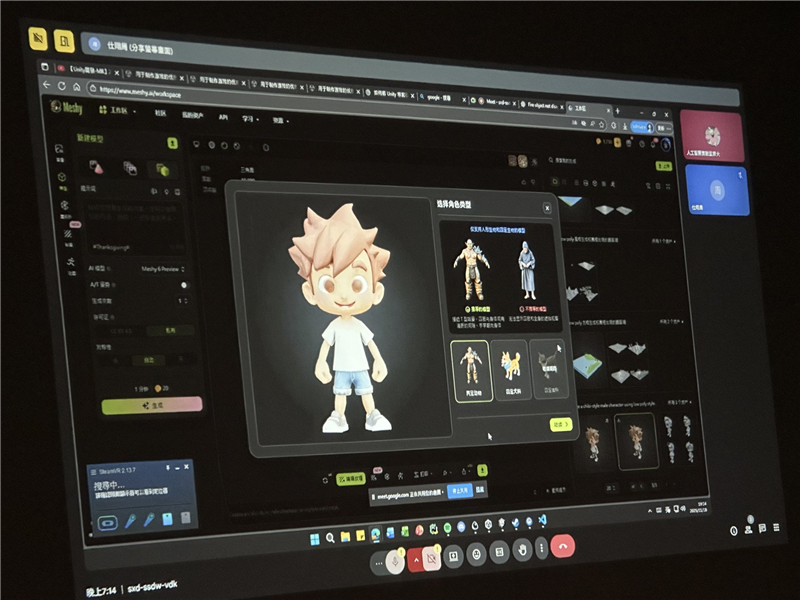Open the API menu item in the top navigation

224,116
